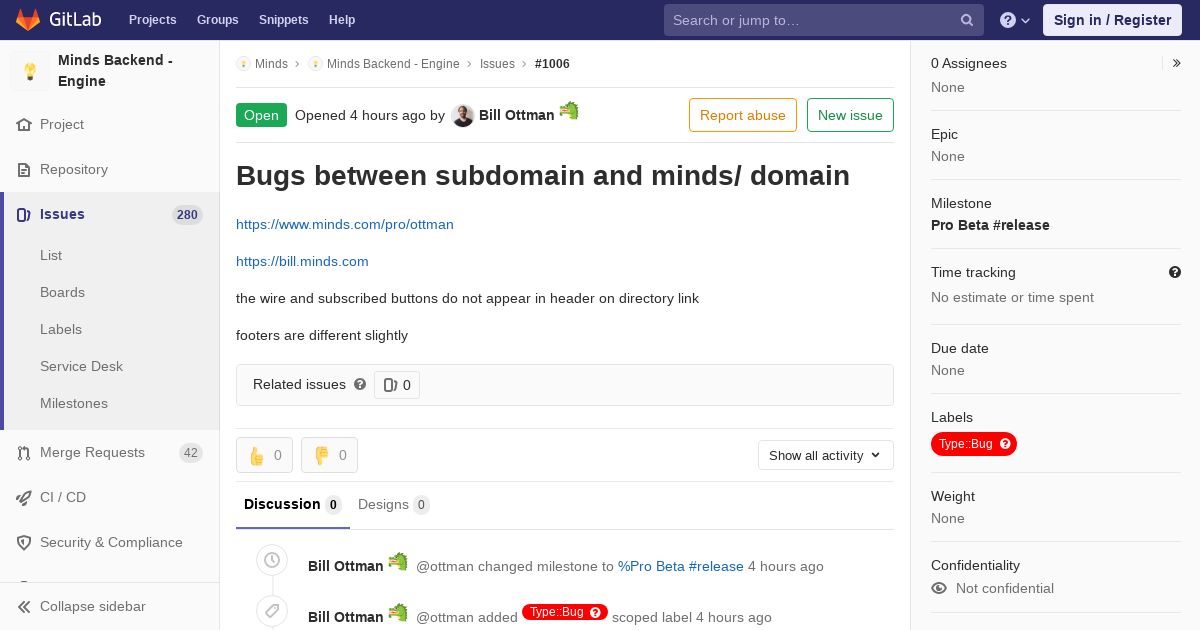Click the #1006 breadcrumb link

click(552, 64)
